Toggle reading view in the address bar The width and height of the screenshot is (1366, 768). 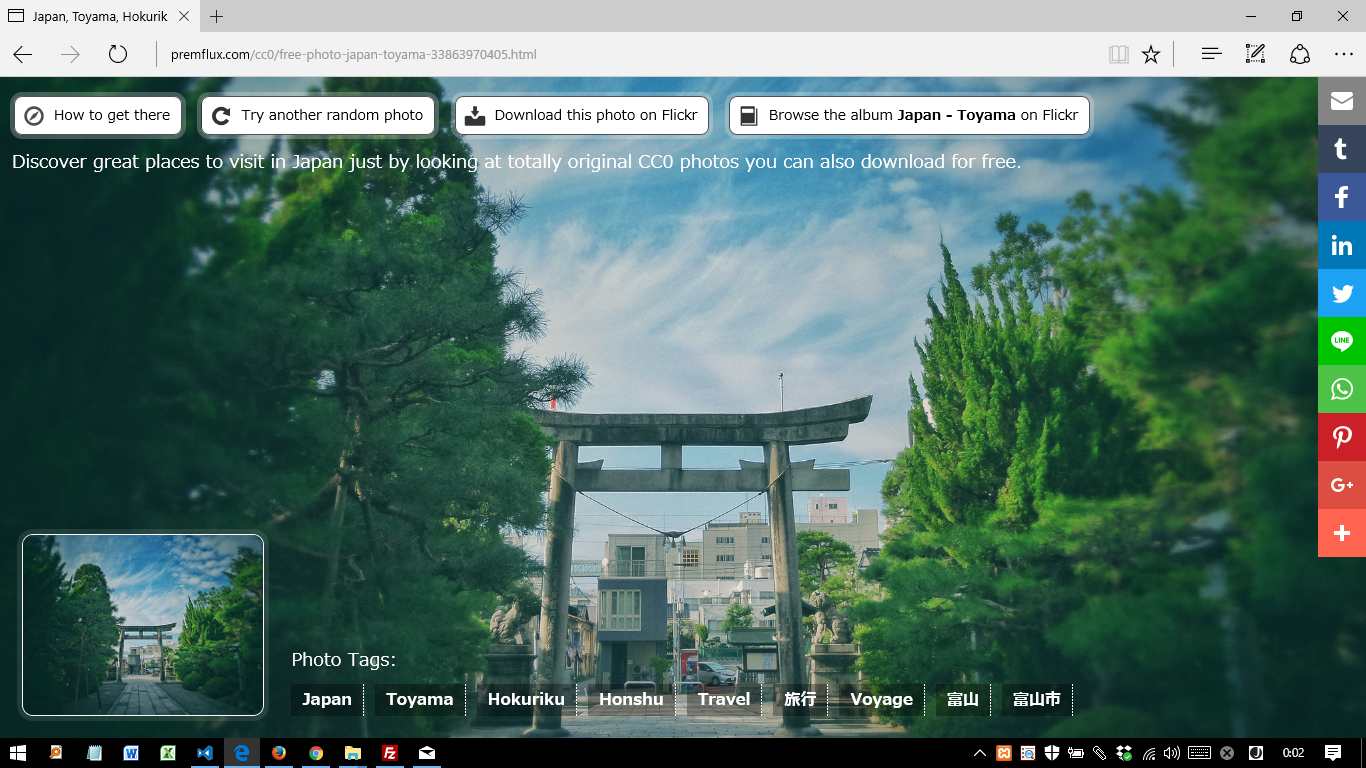tap(1118, 53)
